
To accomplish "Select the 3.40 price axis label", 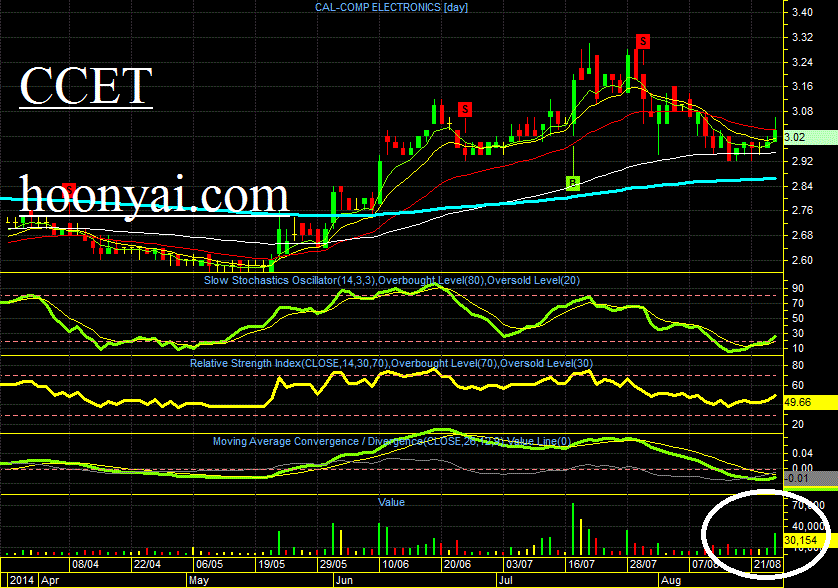I will tap(802, 12).
